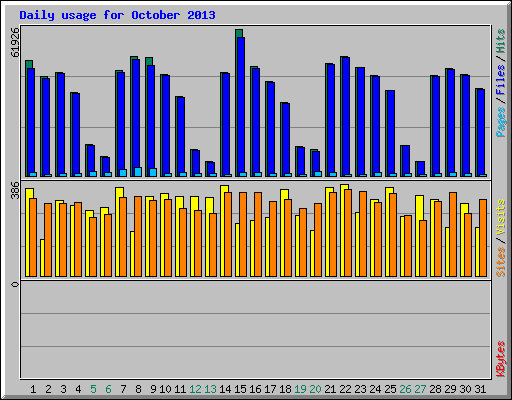Click the blue Files bar for day 29
512x400 pixels.
click(451, 122)
